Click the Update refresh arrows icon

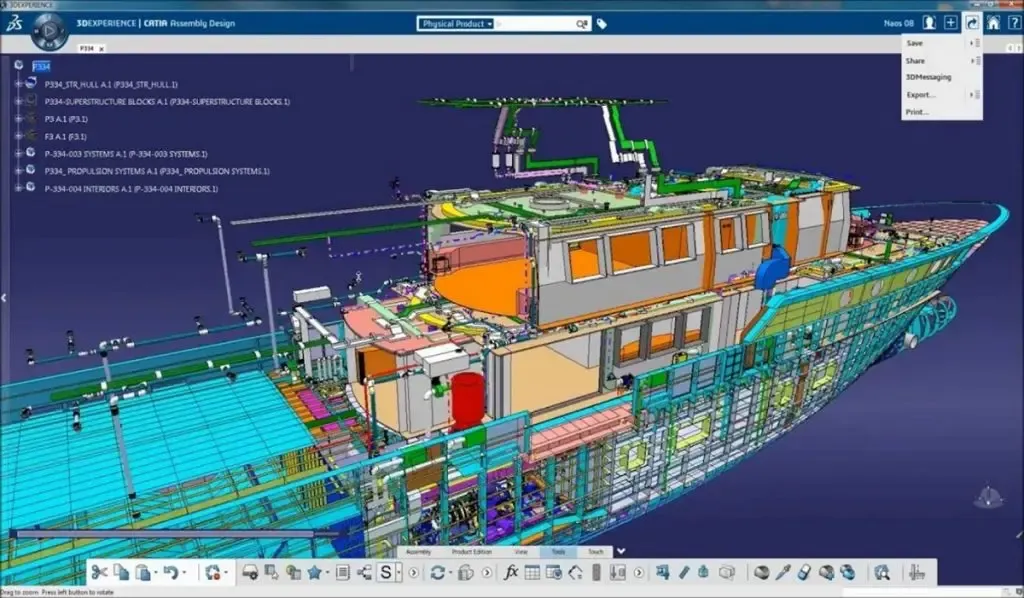(x=437, y=572)
